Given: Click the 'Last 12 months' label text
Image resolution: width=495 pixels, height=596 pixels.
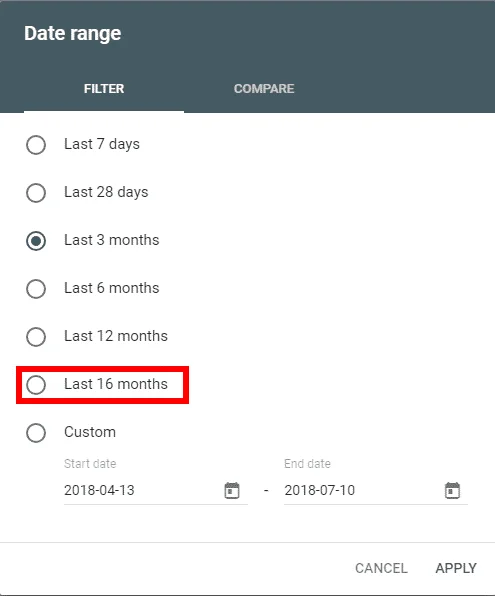Looking at the screenshot, I should pos(116,336).
